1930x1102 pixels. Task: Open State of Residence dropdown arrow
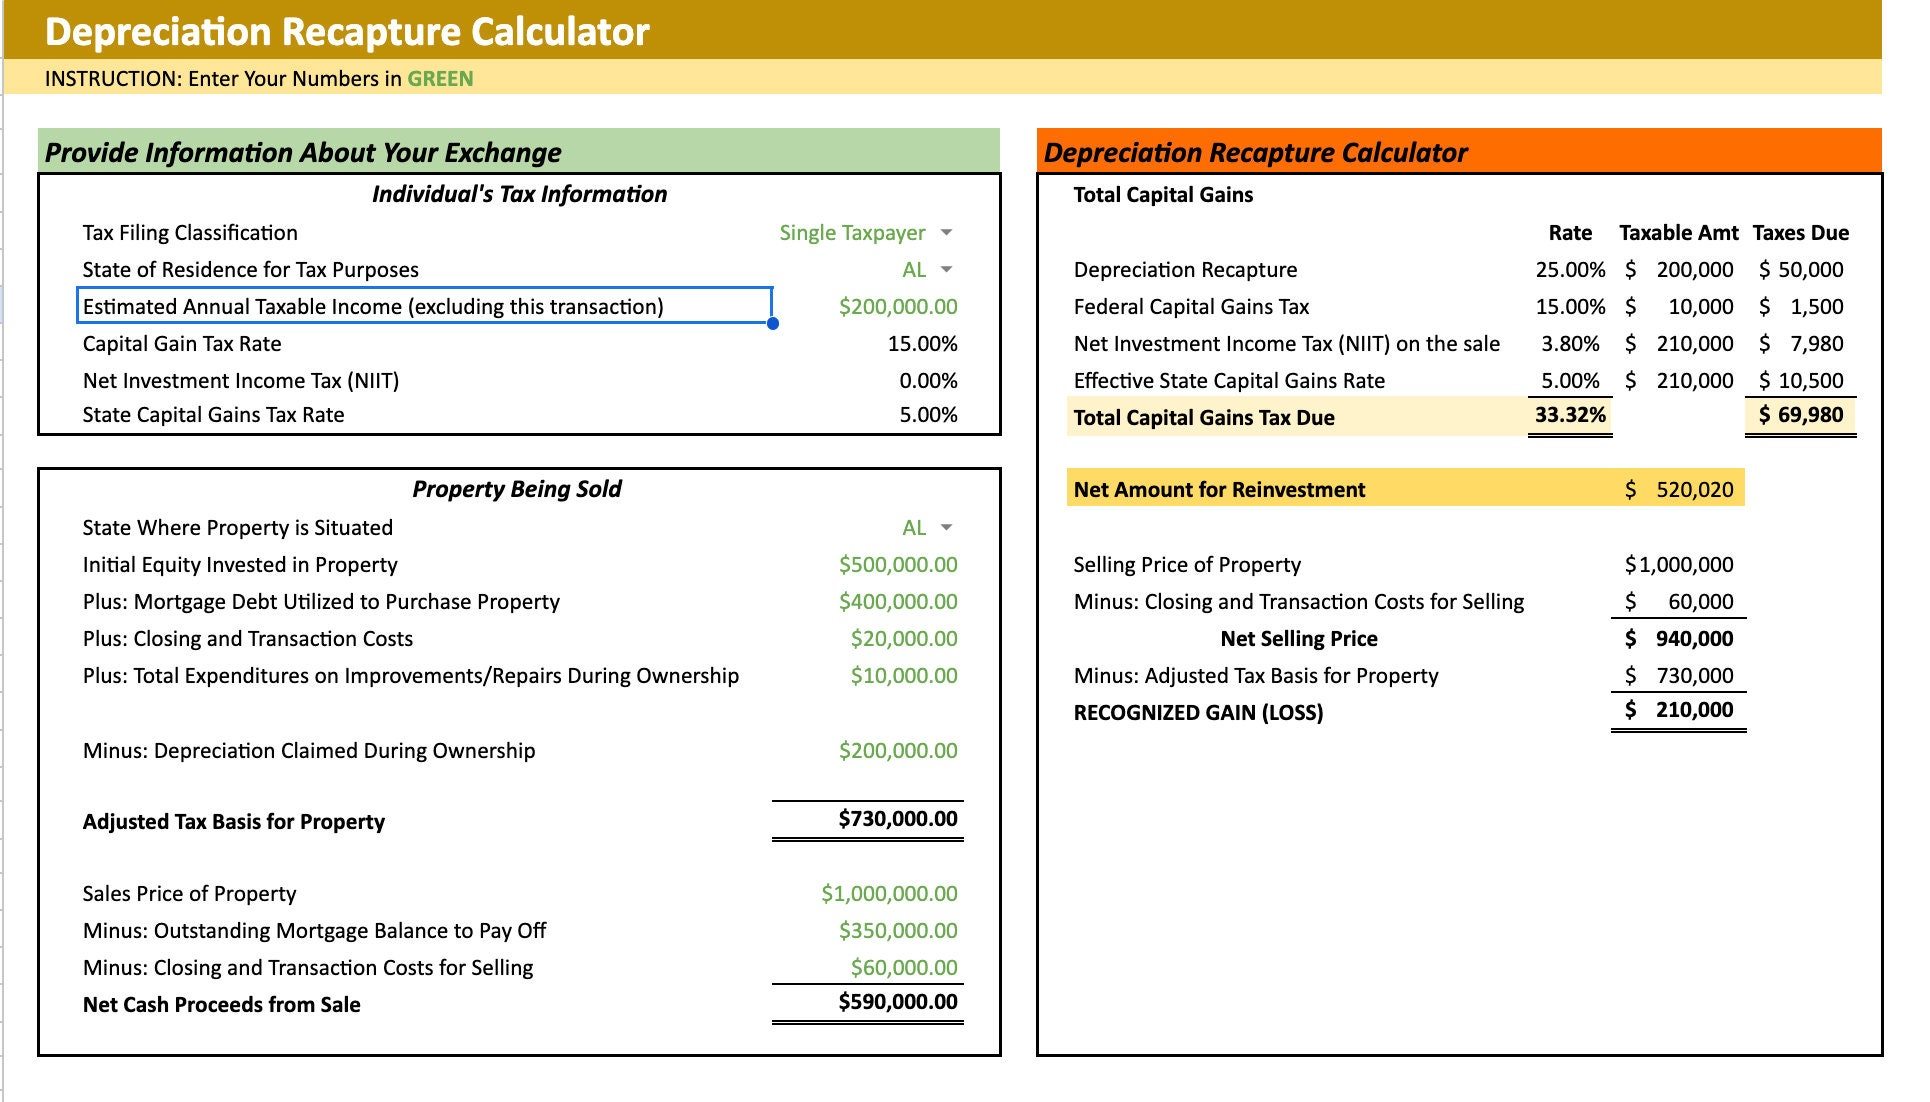[946, 270]
